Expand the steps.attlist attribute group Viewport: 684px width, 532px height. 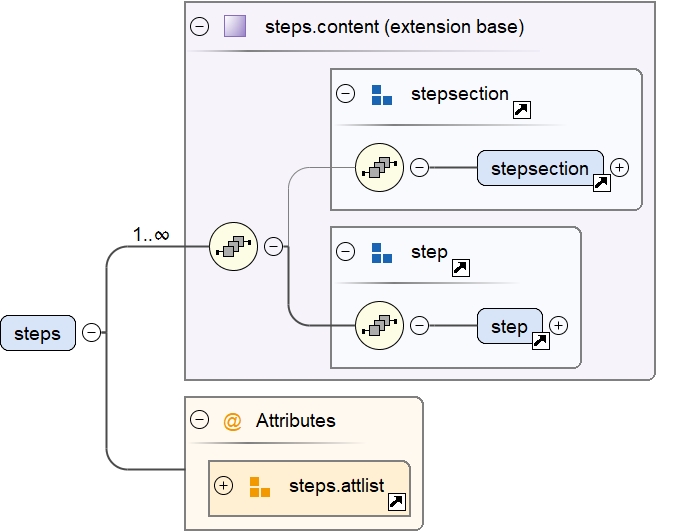coord(224,486)
